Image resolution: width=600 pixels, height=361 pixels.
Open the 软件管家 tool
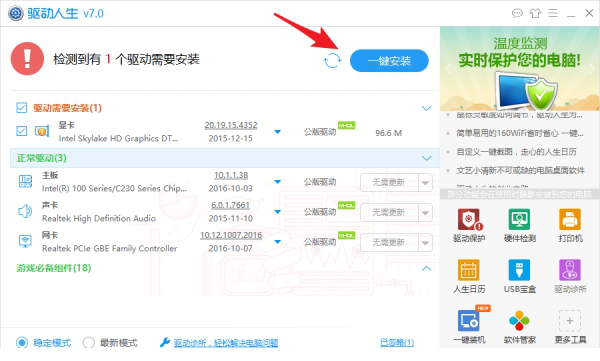tap(519, 327)
